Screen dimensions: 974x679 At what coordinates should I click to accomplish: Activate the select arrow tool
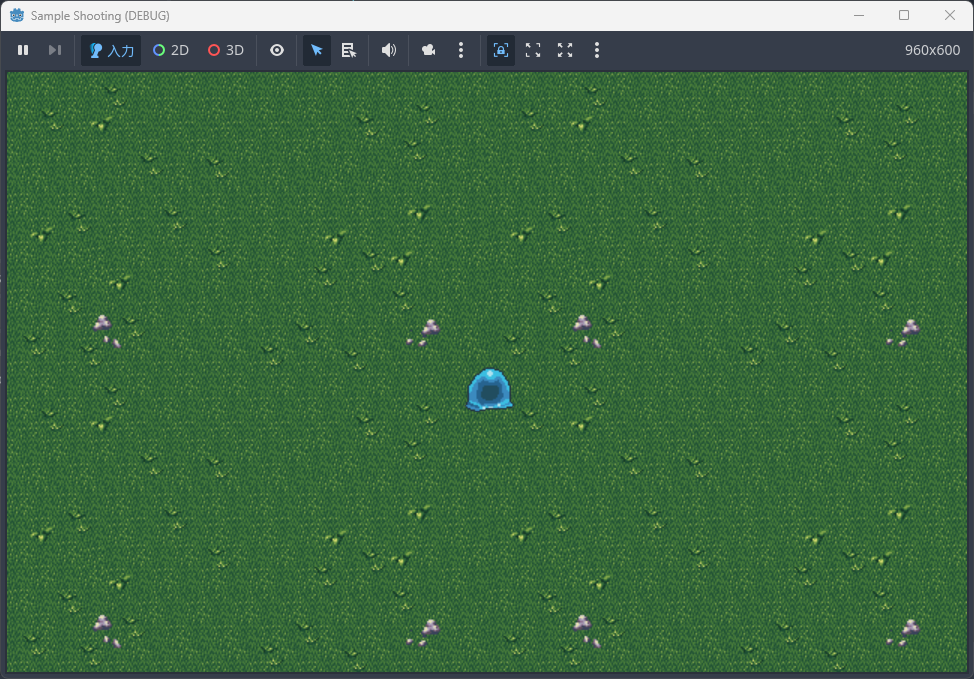click(x=317, y=50)
